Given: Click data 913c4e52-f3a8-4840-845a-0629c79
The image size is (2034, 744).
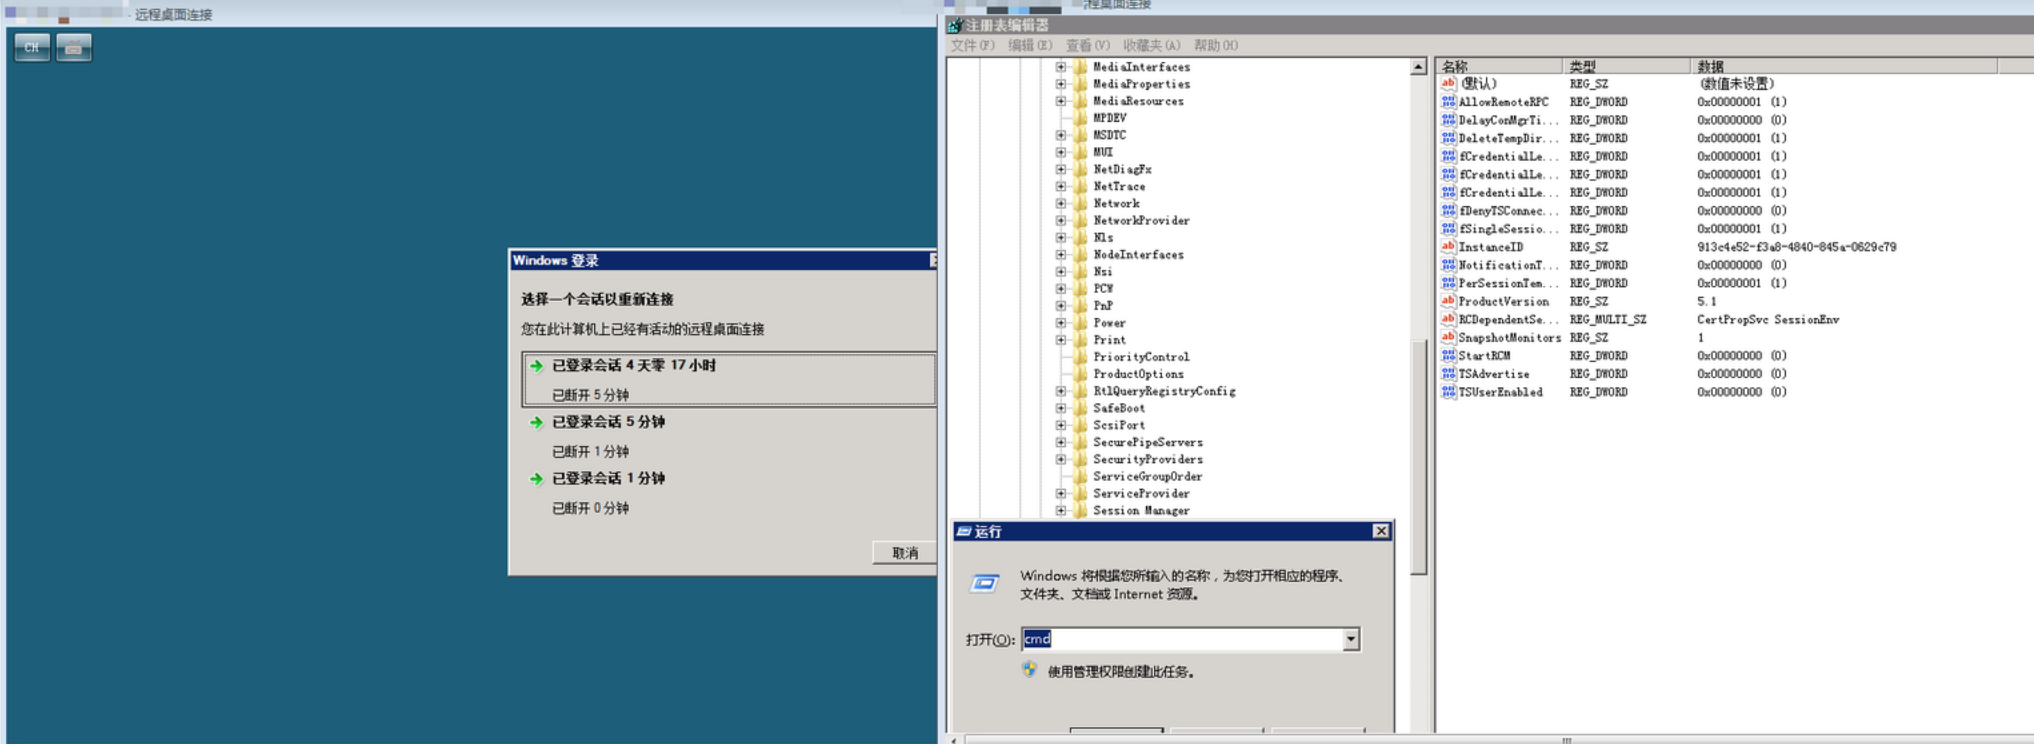Looking at the screenshot, I should pyautogui.click(x=1796, y=247).
